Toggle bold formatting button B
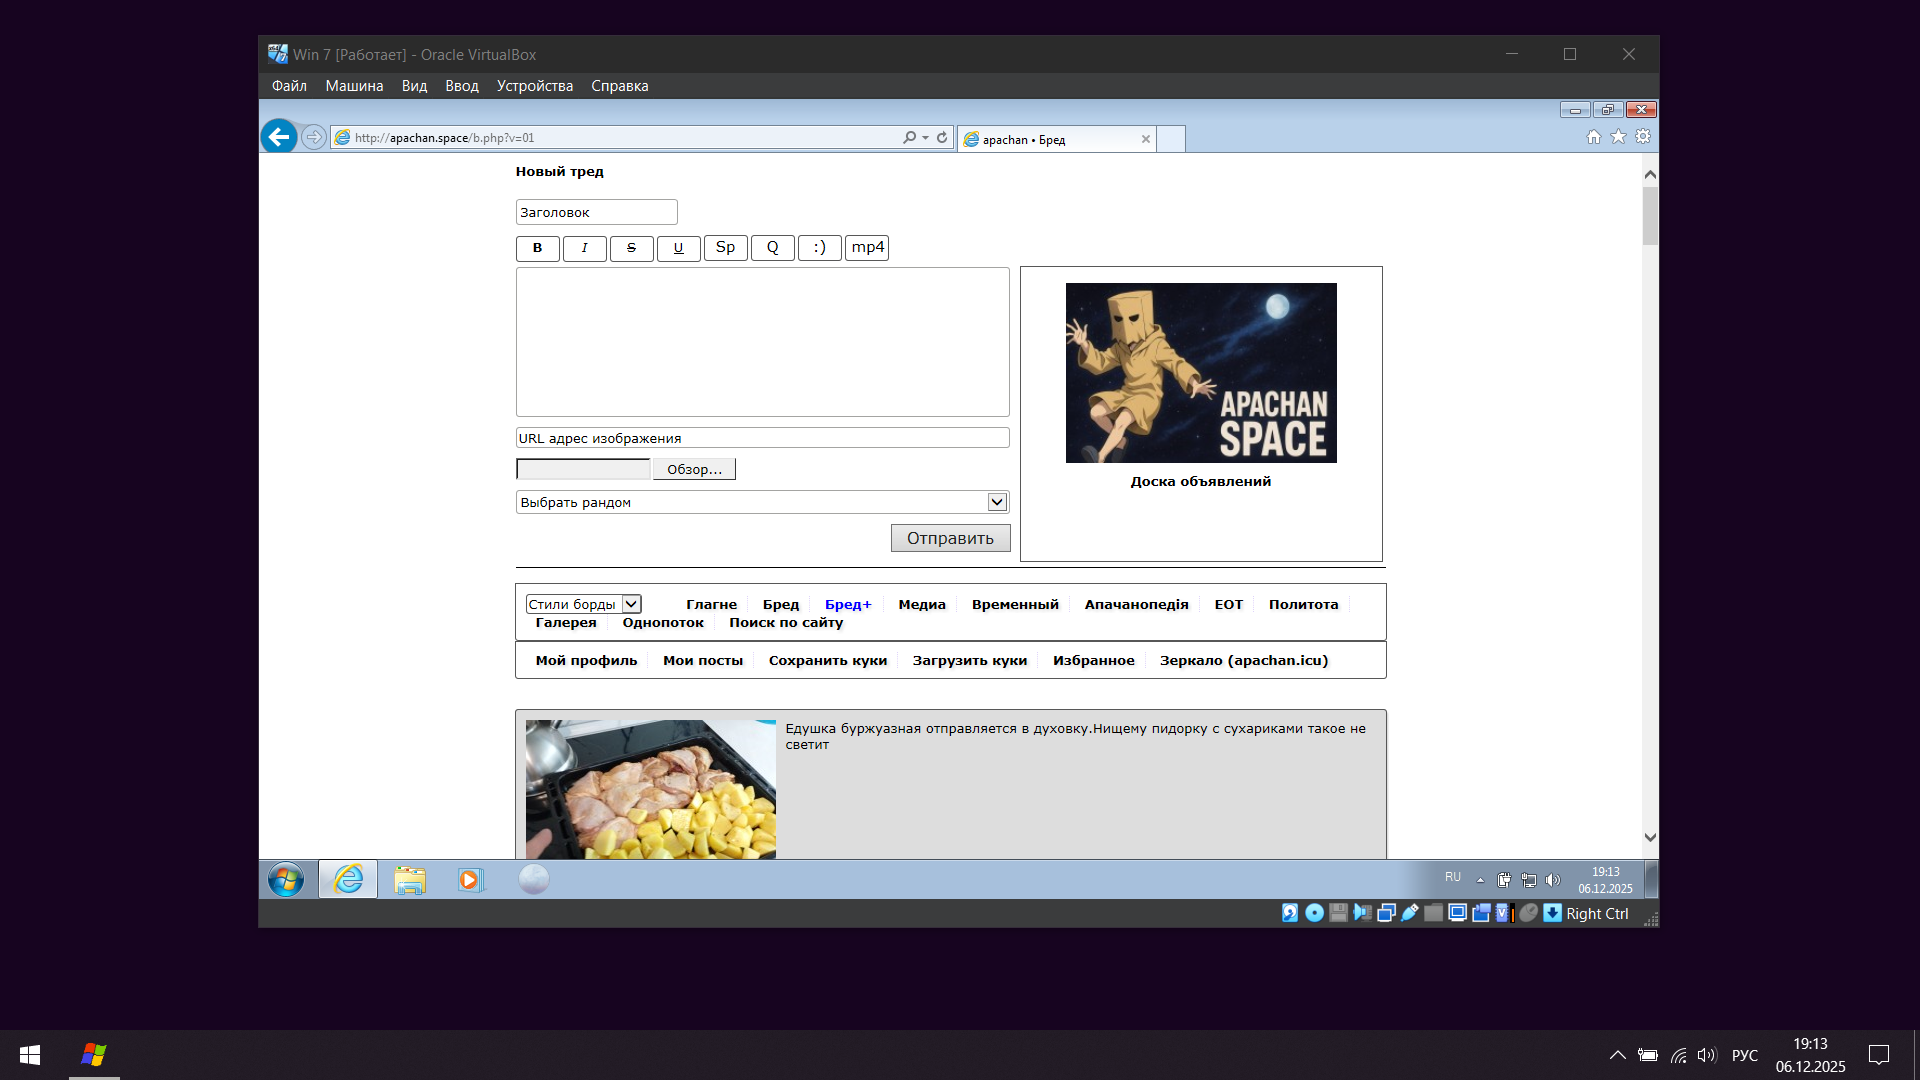The image size is (1920, 1080). [x=537, y=248]
